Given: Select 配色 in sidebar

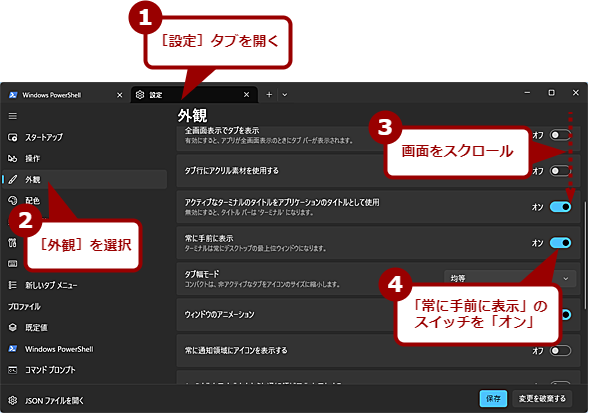Looking at the screenshot, I should [85, 201].
